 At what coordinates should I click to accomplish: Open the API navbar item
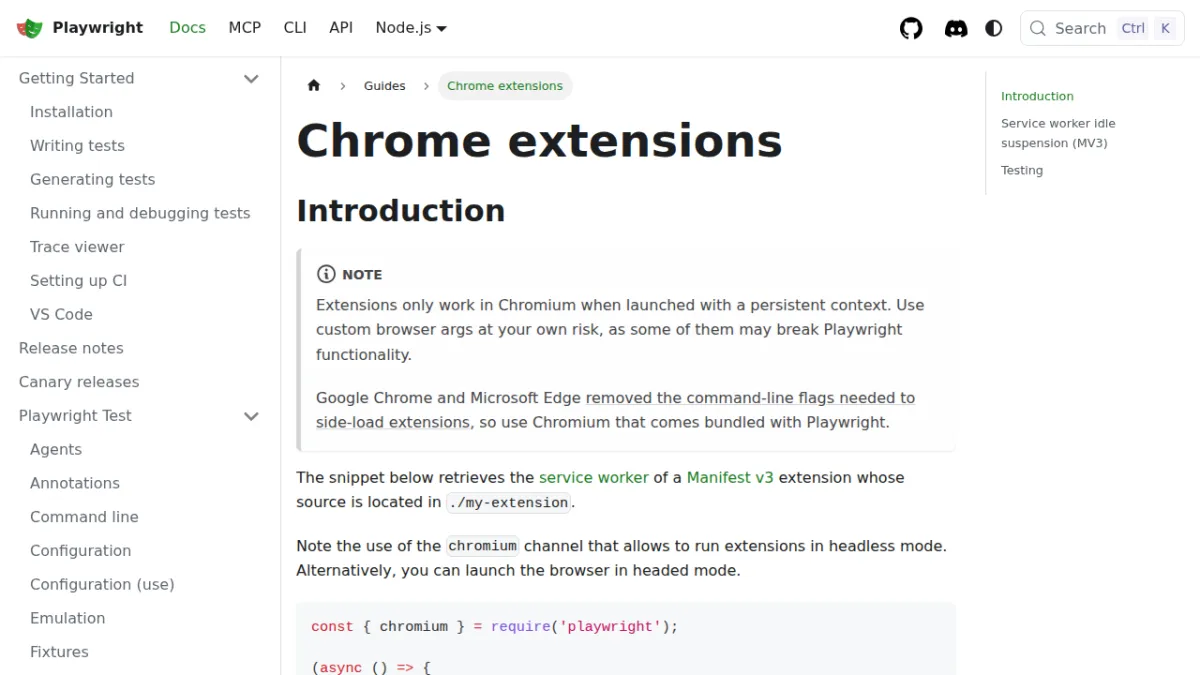click(x=341, y=28)
